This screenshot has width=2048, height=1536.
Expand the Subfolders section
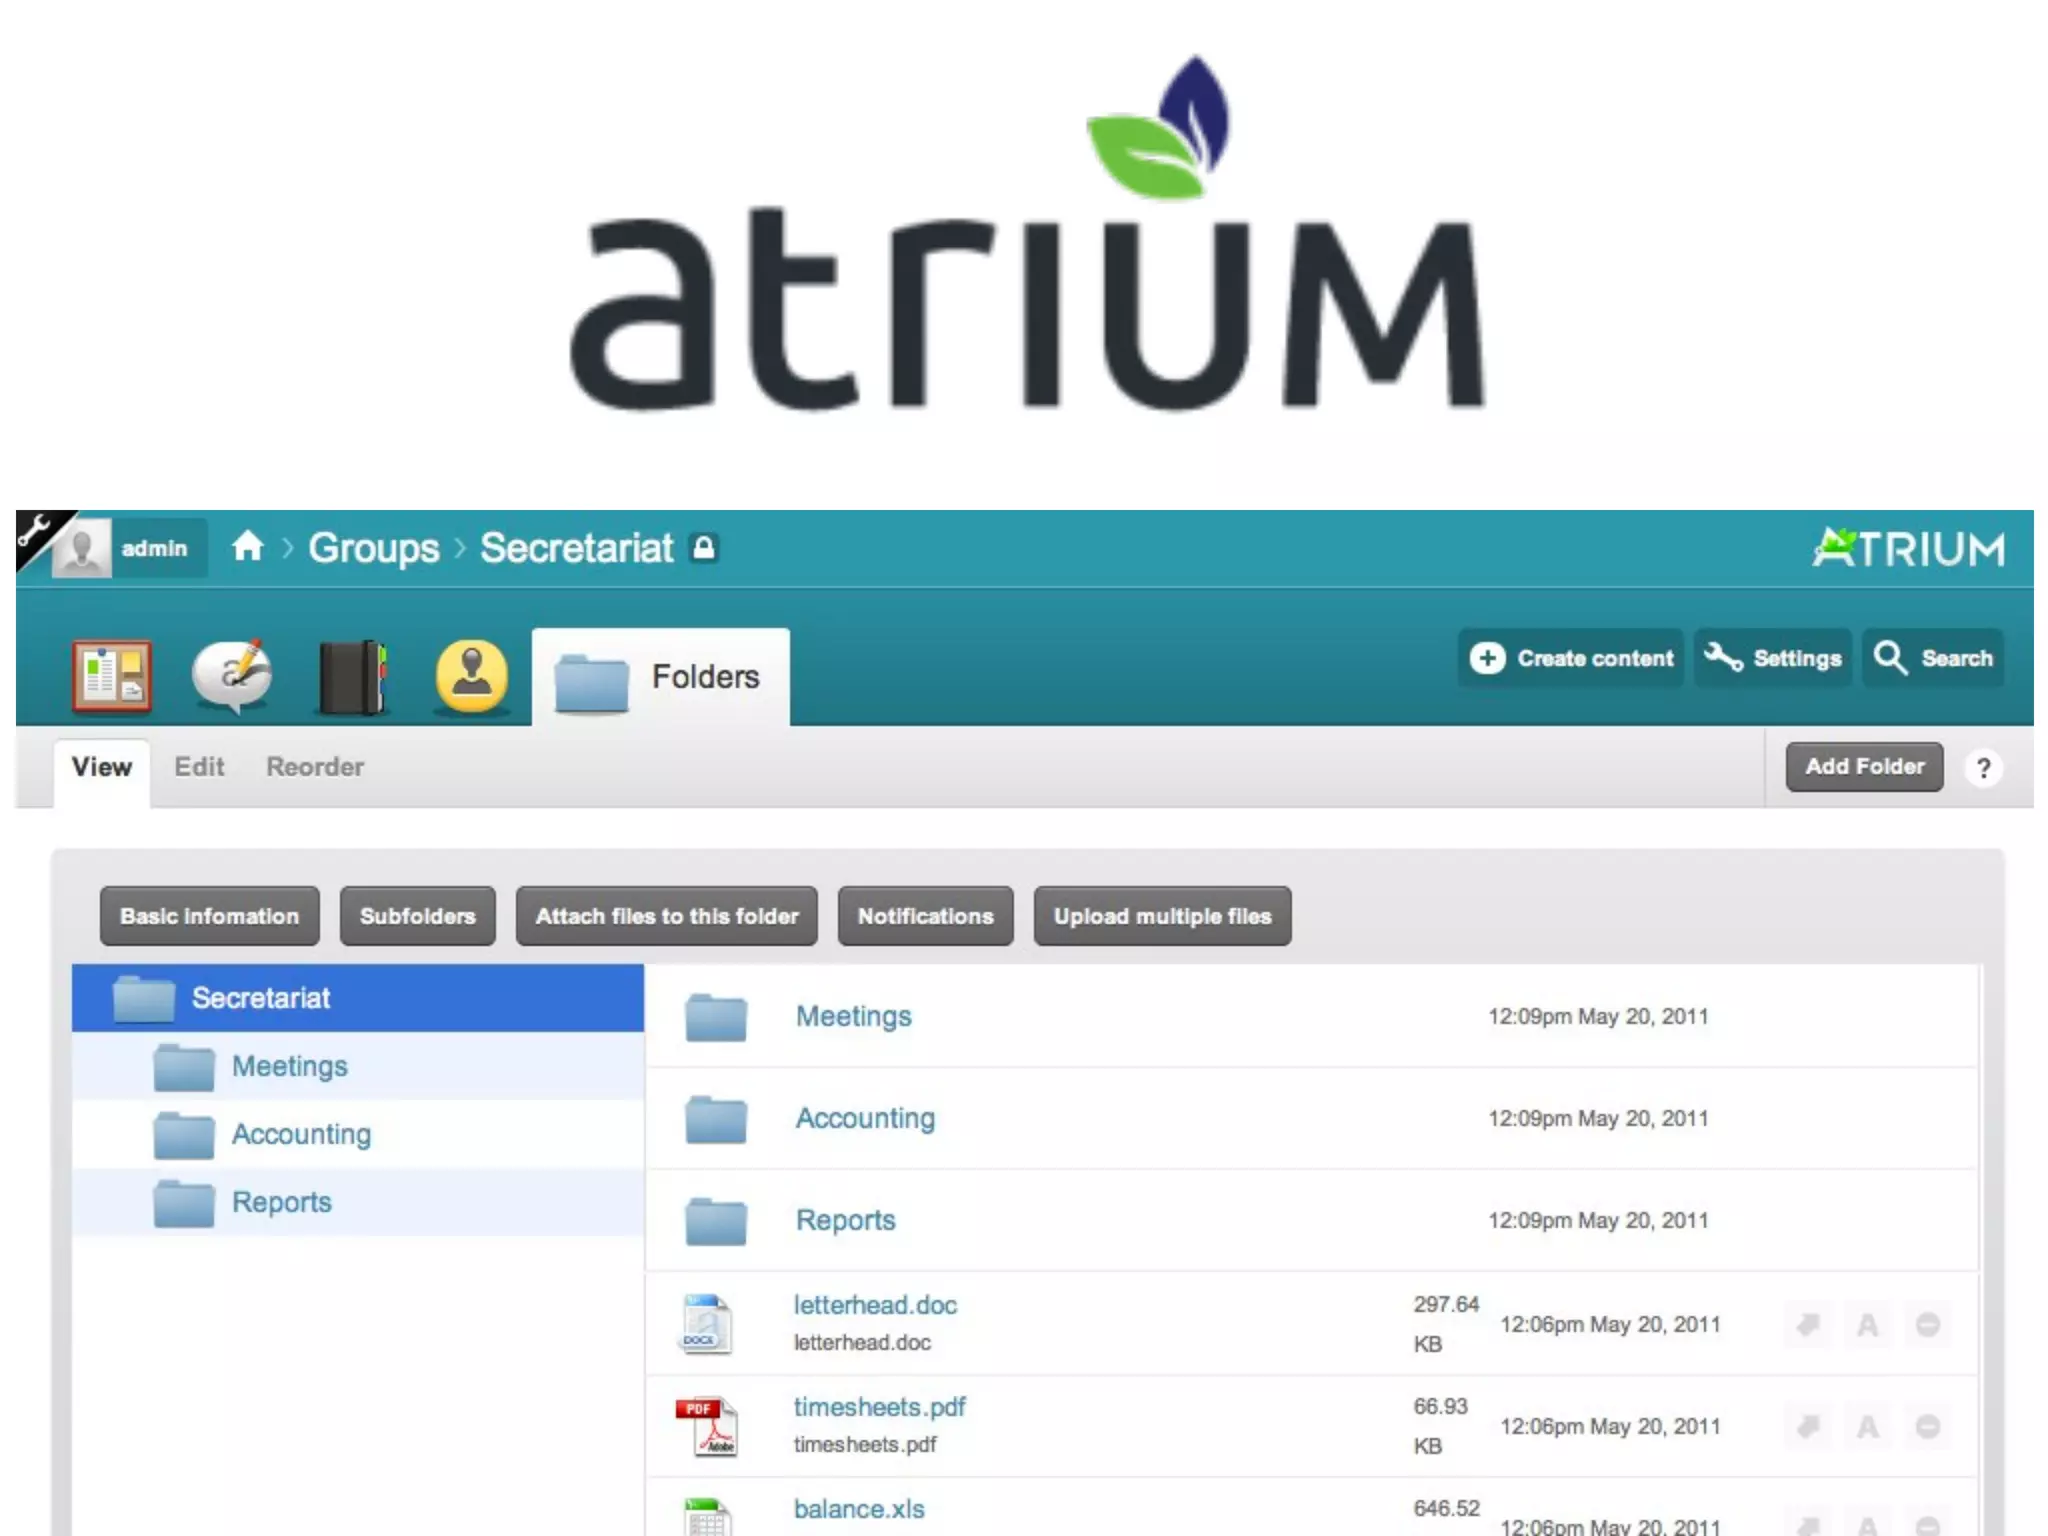417,916
